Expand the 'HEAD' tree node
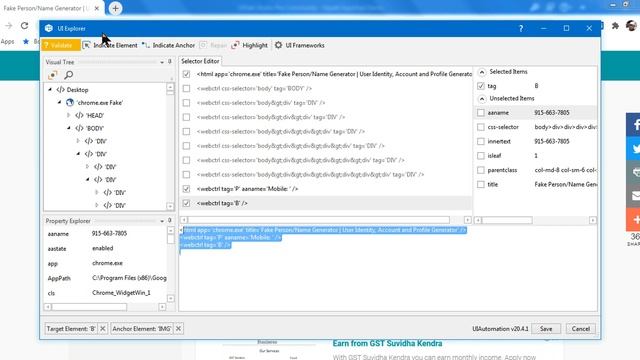Image resolution: width=640 pixels, height=360 pixels. tap(69, 116)
